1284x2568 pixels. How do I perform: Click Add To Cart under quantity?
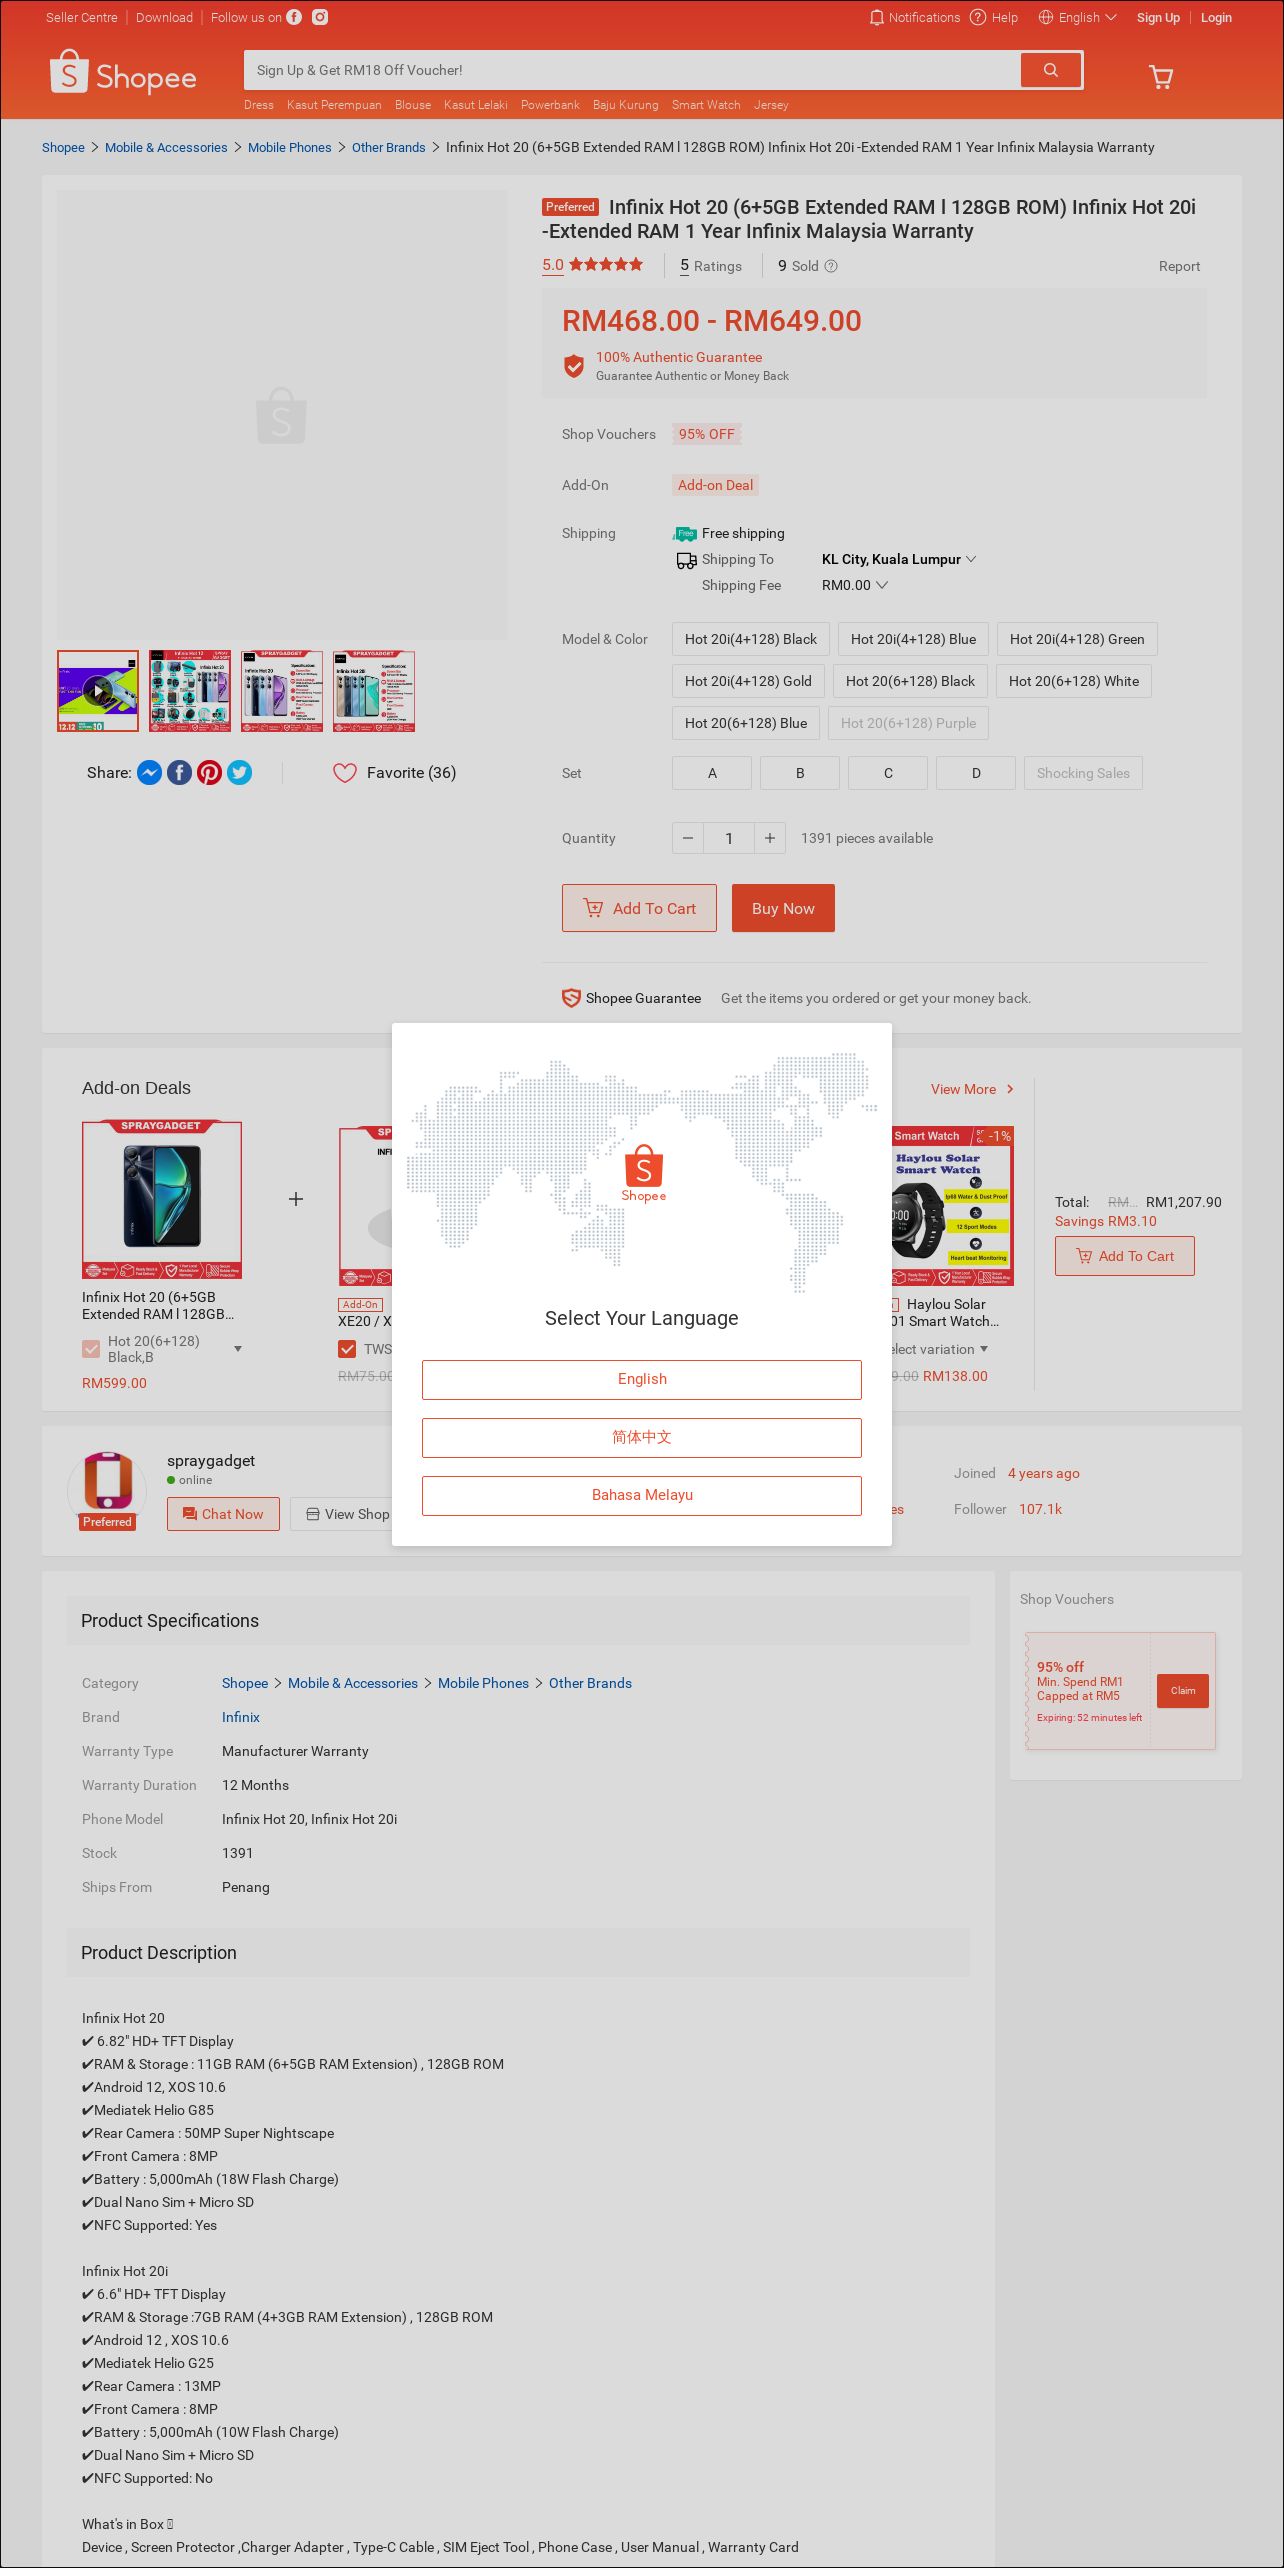click(x=639, y=908)
